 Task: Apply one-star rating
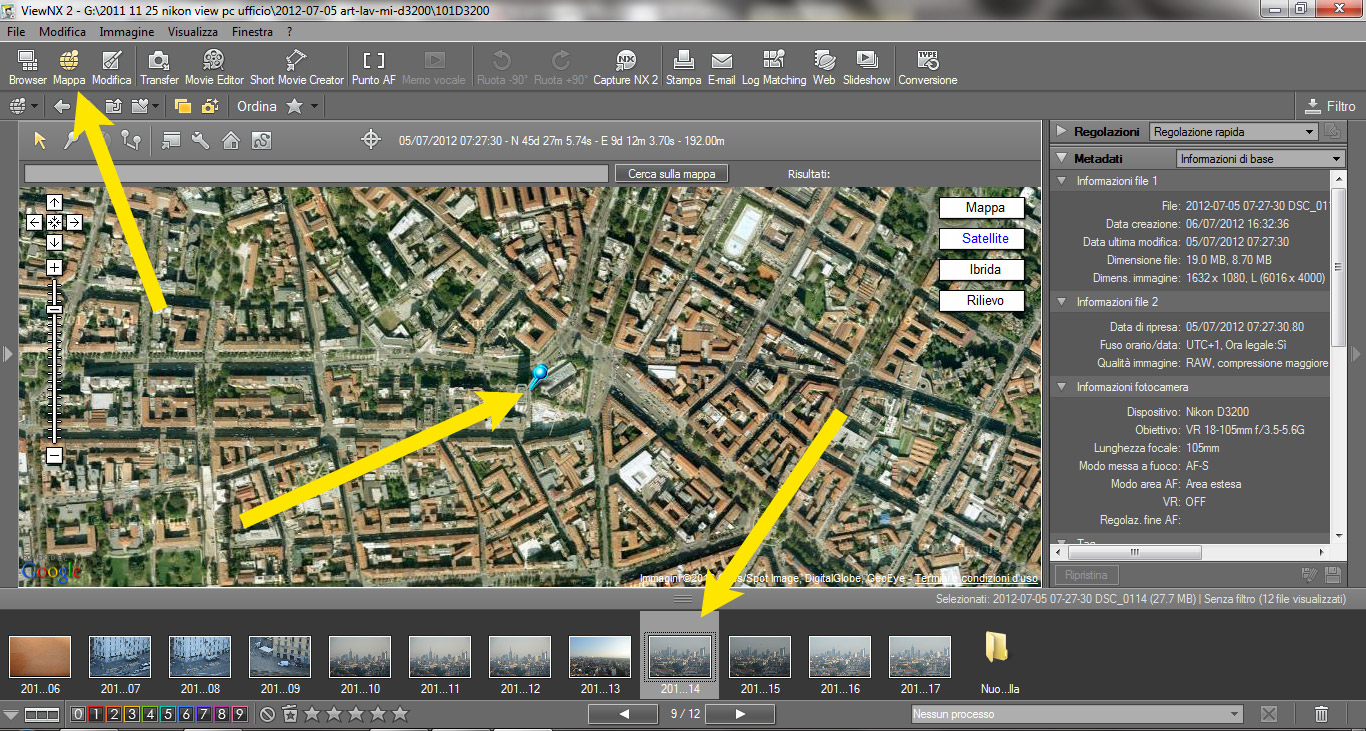point(312,714)
